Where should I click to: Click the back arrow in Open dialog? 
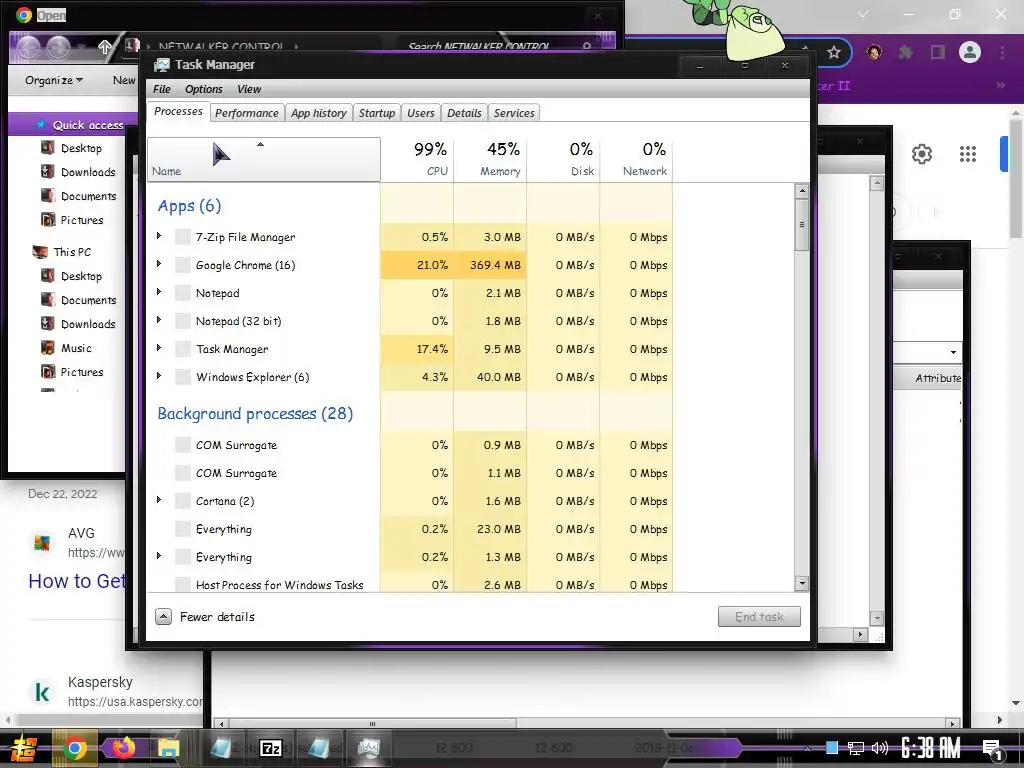[x=29, y=48]
